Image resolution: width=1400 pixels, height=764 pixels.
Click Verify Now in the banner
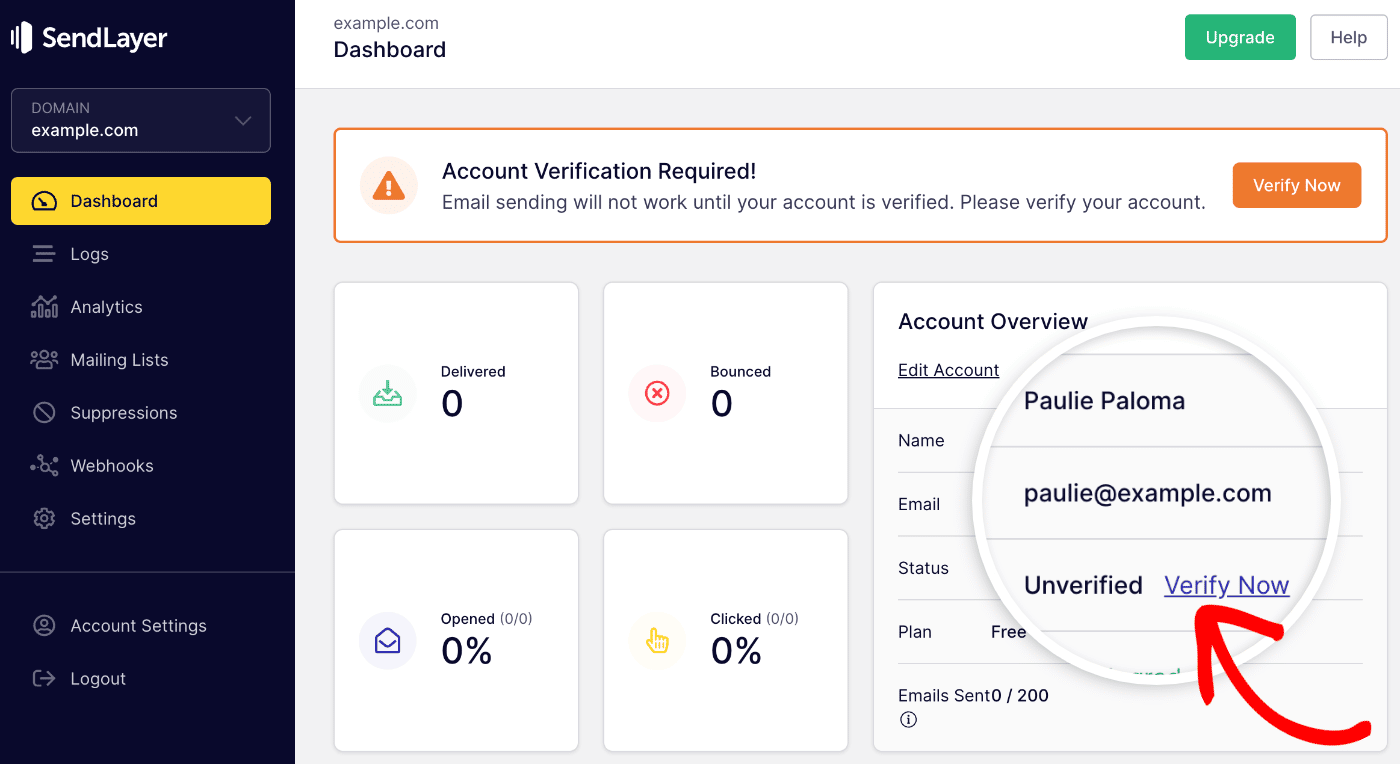coord(1296,185)
